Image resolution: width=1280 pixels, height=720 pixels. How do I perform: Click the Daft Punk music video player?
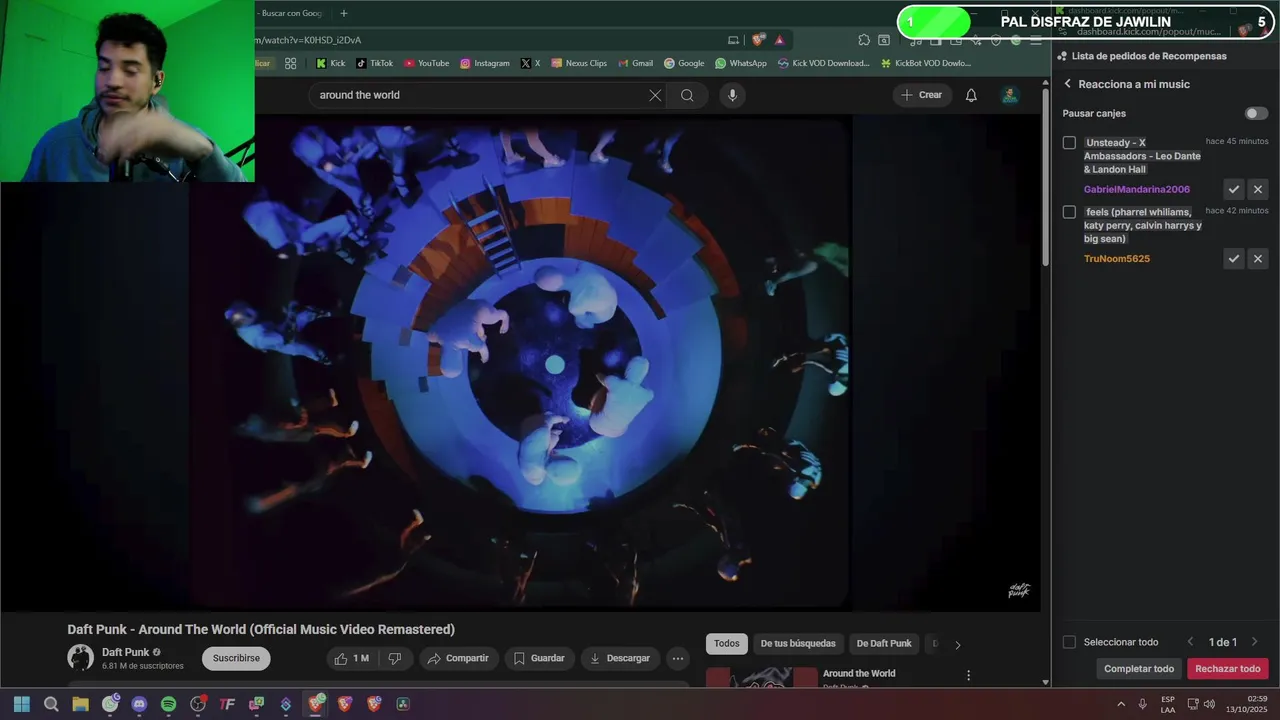click(520, 362)
